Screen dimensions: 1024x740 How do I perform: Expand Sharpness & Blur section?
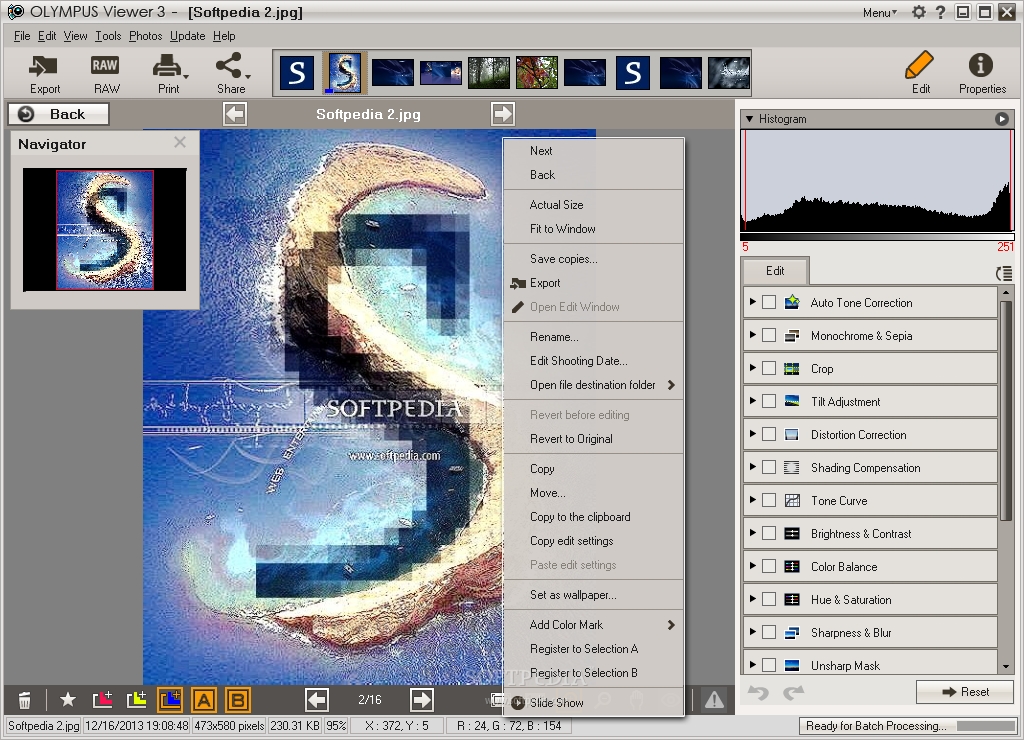(752, 632)
